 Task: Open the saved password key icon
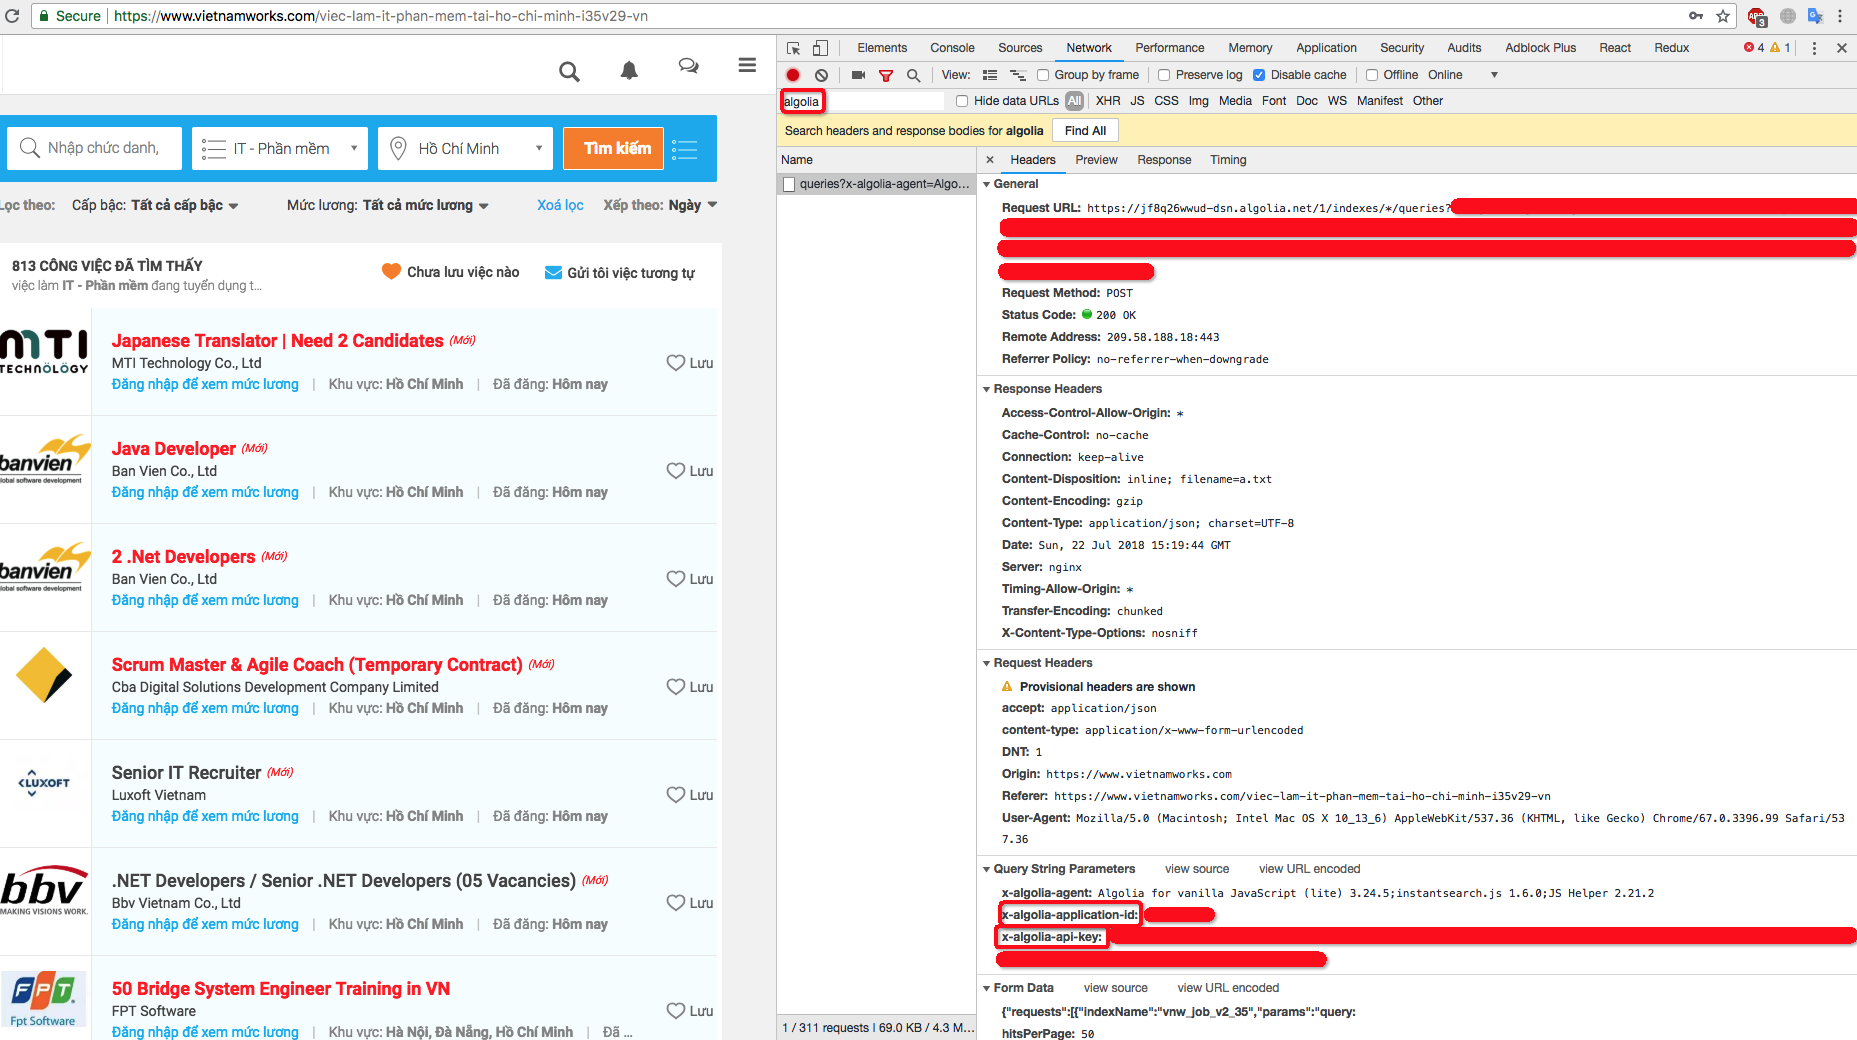1696,16
